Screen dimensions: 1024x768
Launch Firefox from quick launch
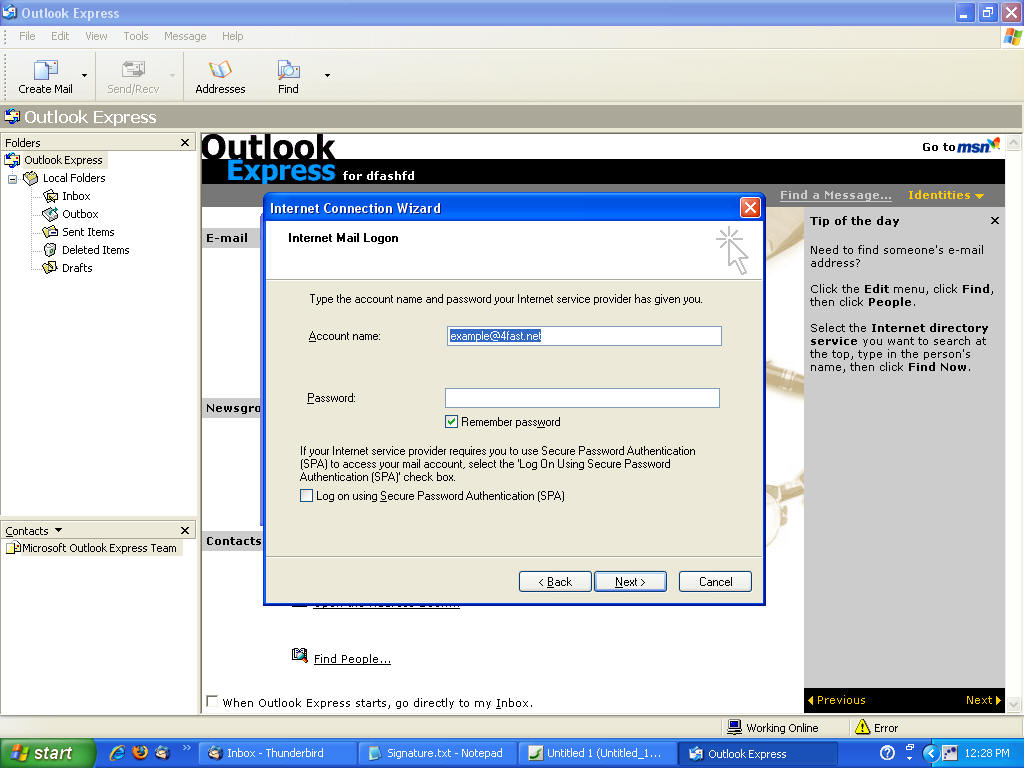tap(140, 753)
